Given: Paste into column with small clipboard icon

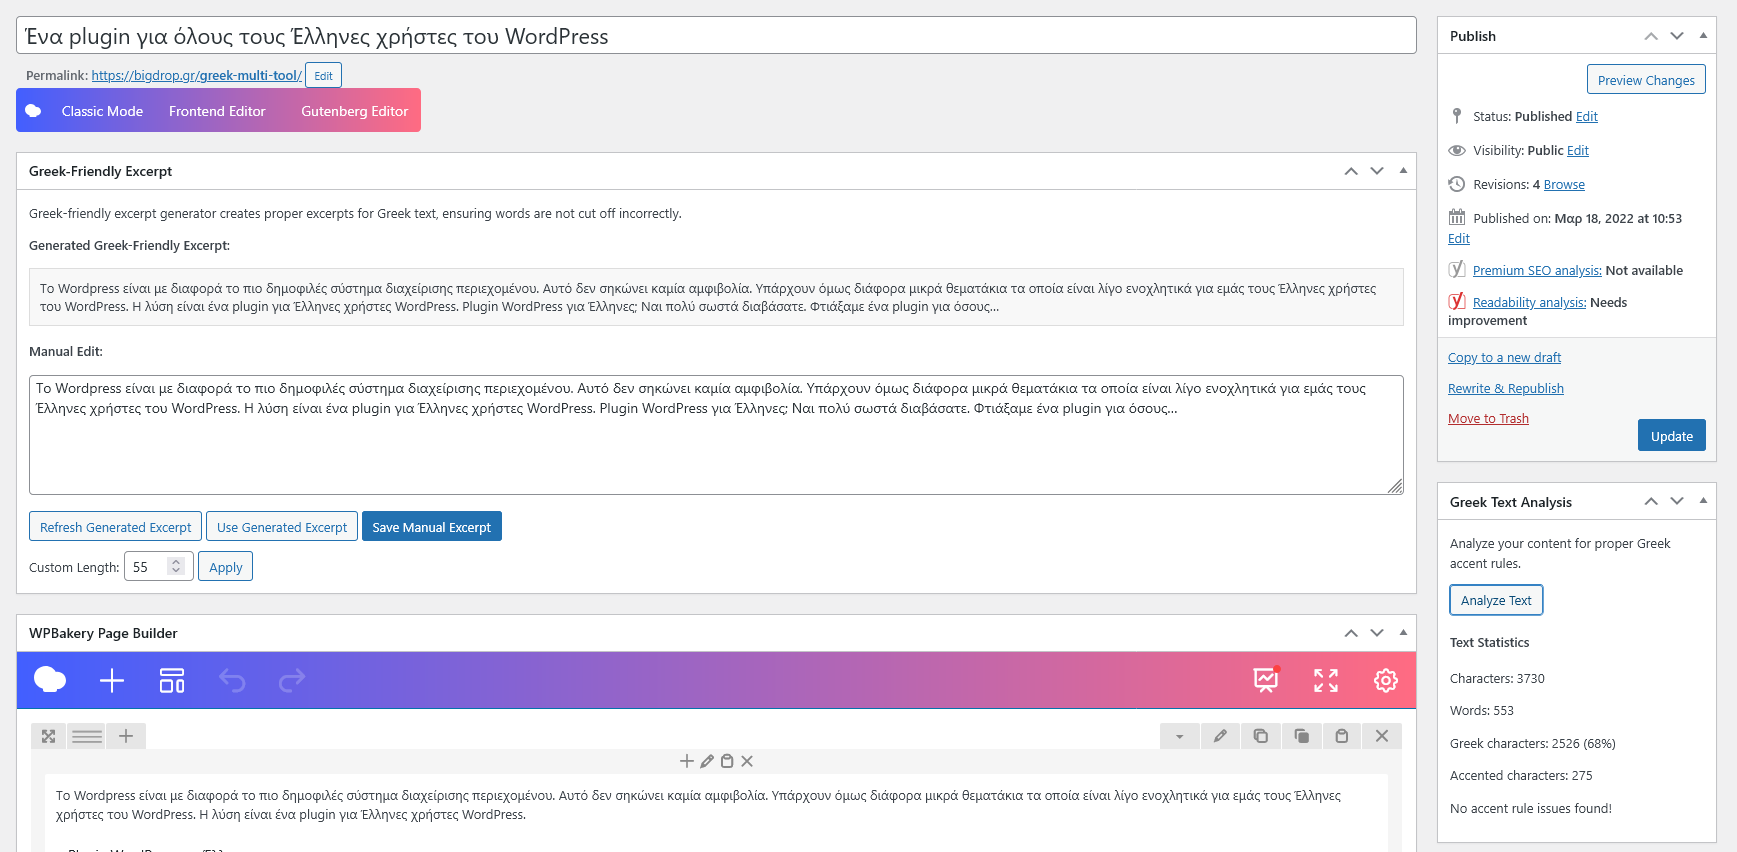Looking at the screenshot, I should point(727,761).
